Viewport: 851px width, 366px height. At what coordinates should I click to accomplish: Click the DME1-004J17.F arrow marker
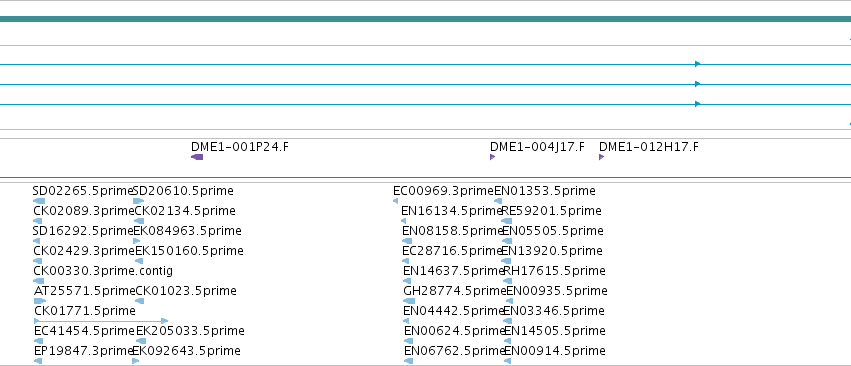(492, 157)
